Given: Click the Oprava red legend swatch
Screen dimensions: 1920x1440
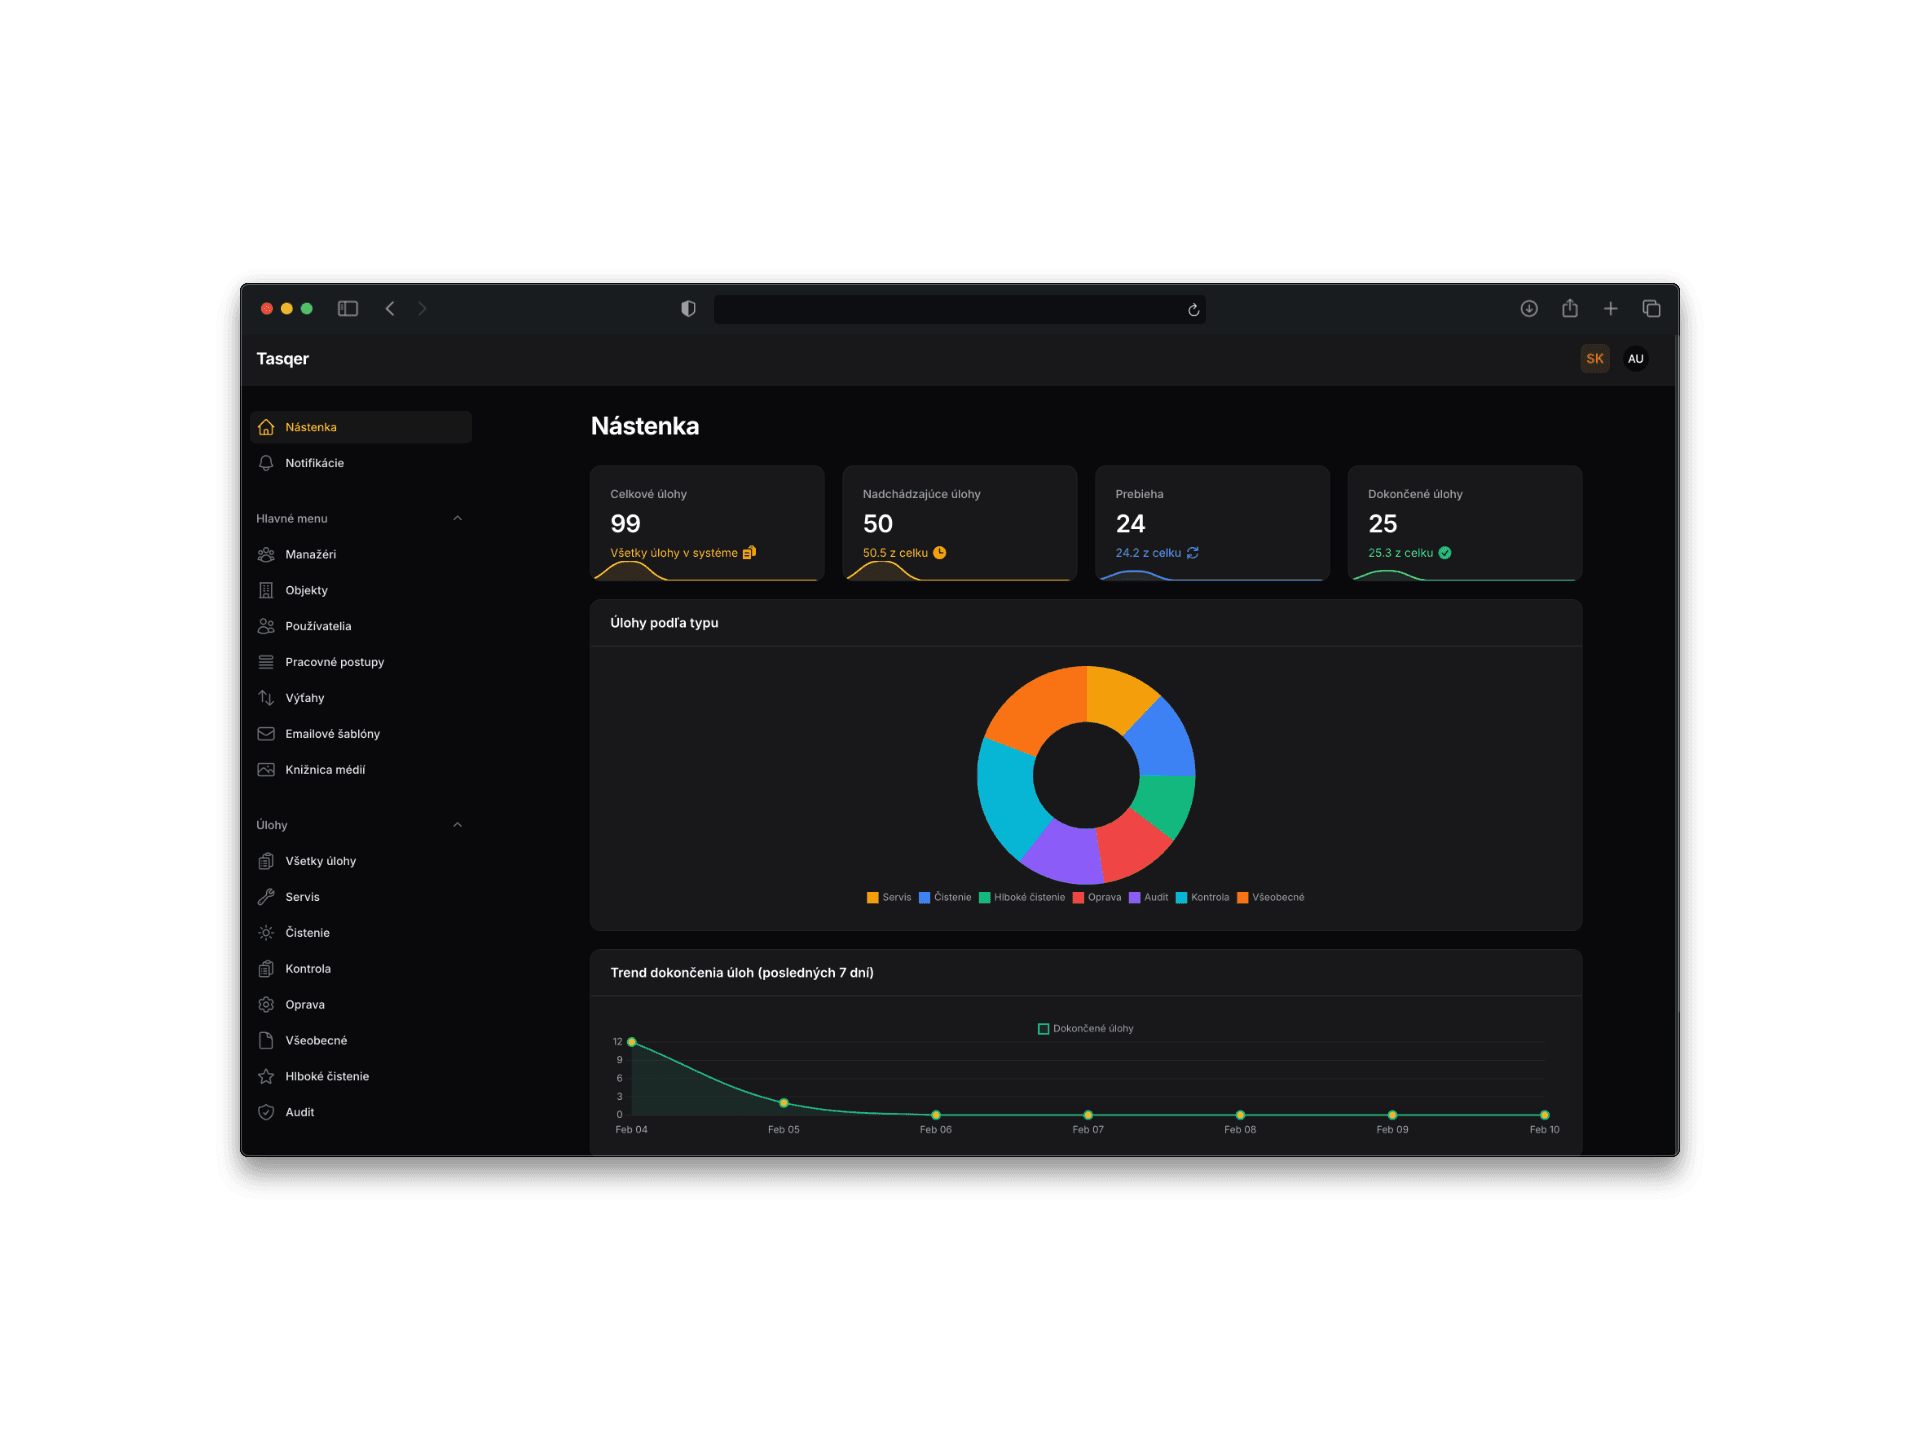Looking at the screenshot, I should click(x=1078, y=898).
